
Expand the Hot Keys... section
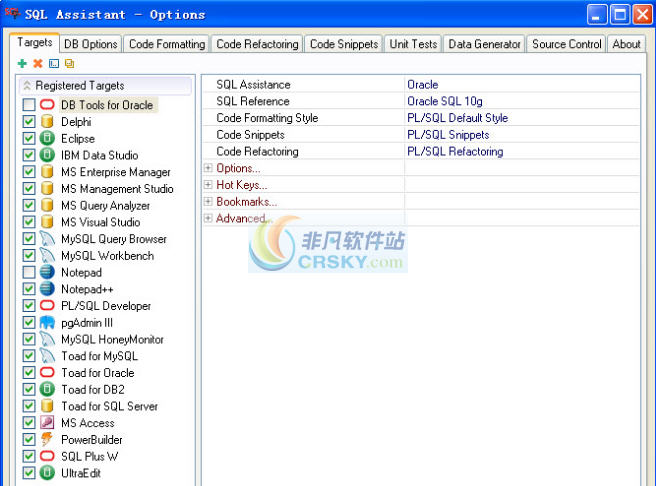(208, 184)
